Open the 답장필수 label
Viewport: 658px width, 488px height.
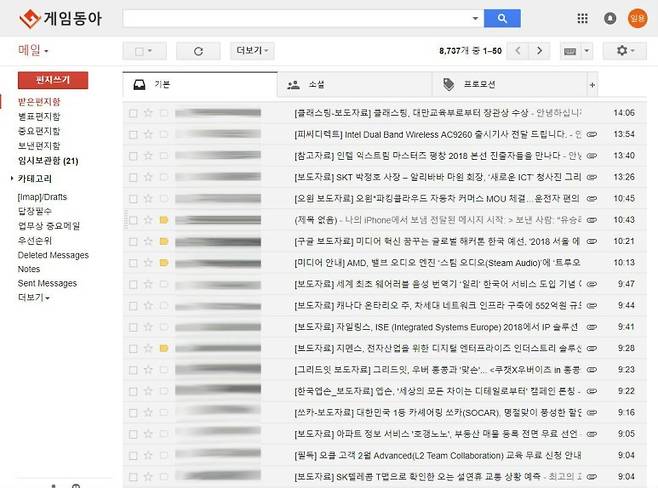(x=34, y=211)
